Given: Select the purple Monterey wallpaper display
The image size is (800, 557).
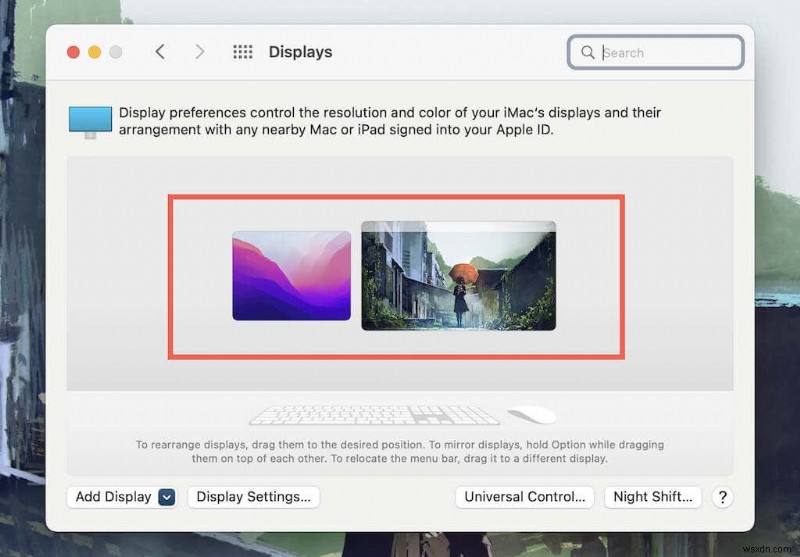Looking at the screenshot, I should 291,275.
